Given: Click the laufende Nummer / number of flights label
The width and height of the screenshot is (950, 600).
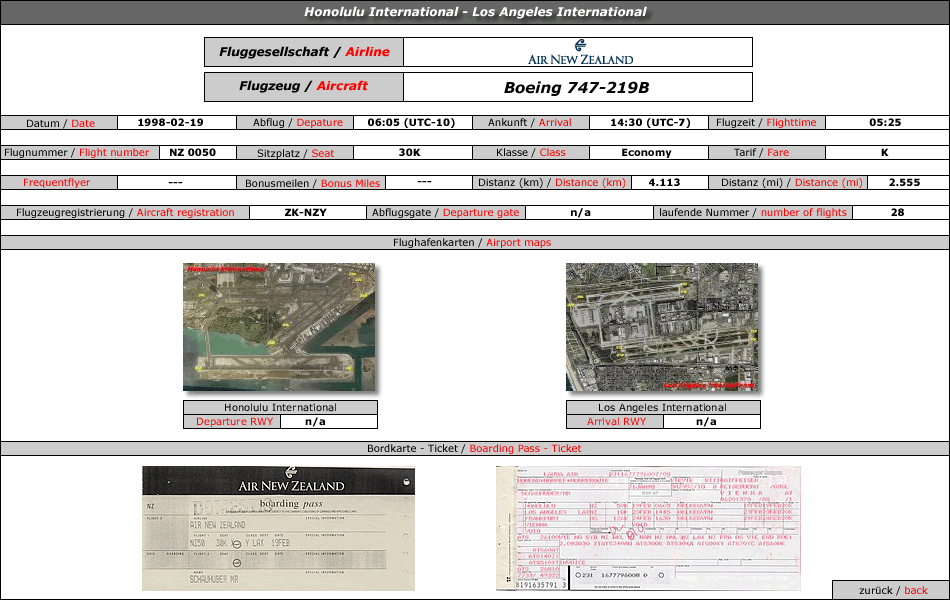Looking at the screenshot, I should click(752, 213).
